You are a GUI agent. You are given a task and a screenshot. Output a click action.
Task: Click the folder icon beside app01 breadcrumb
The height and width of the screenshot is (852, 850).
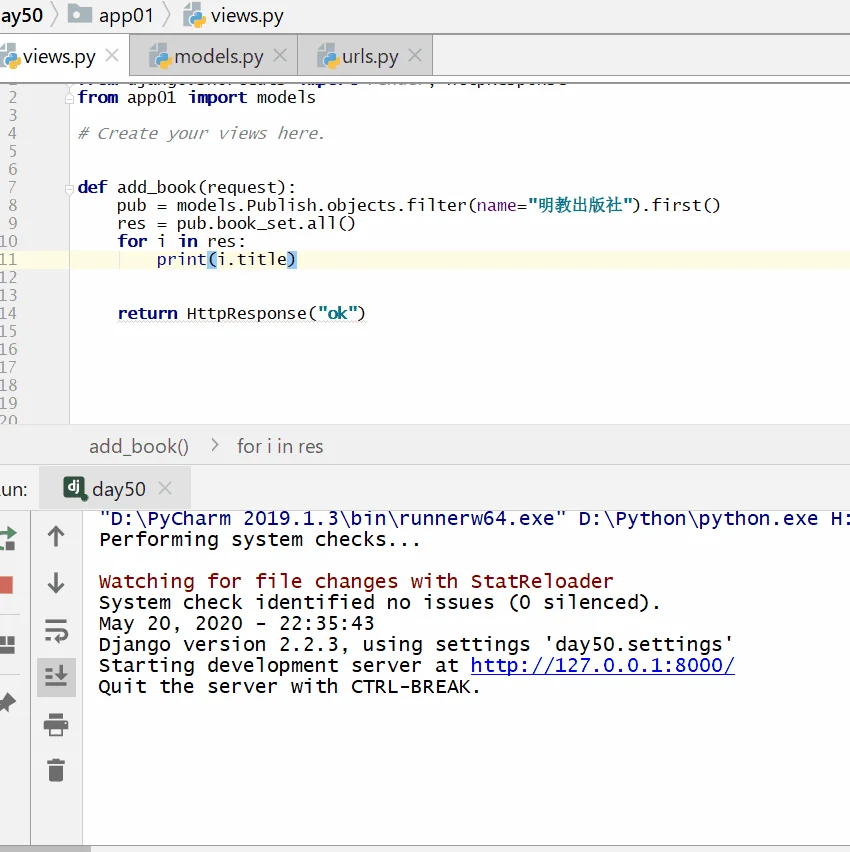click(x=80, y=14)
